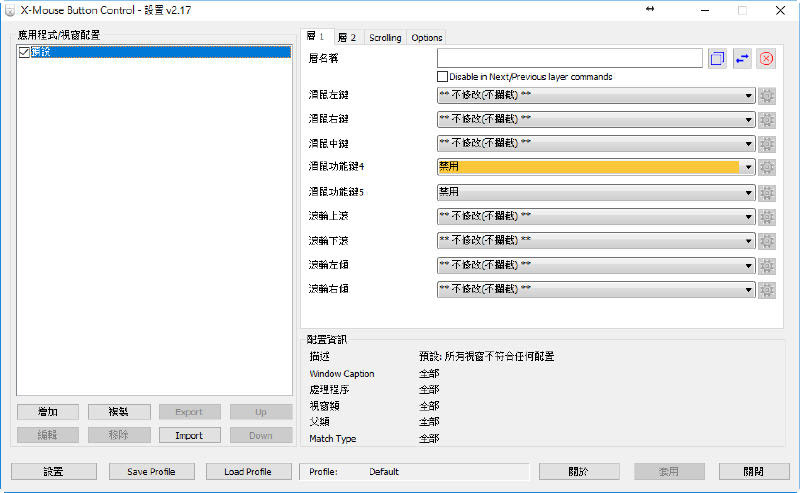Click the copy layer icon button

717,59
